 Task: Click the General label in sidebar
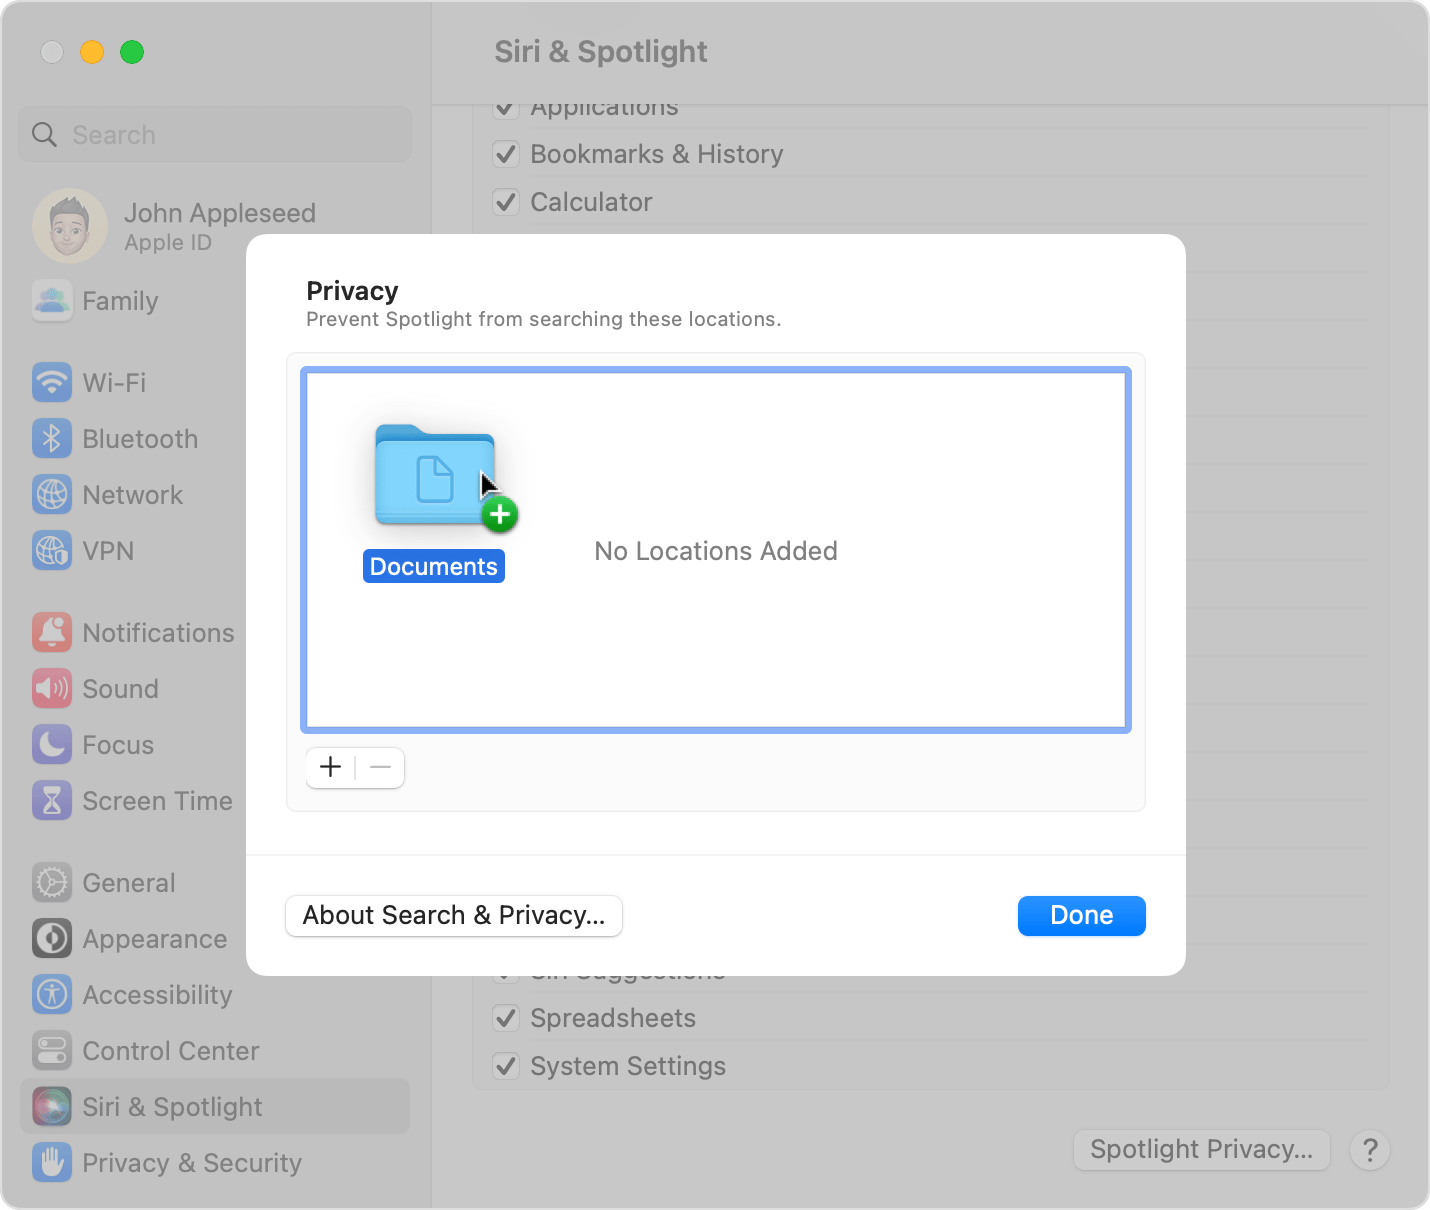(129, 883)
